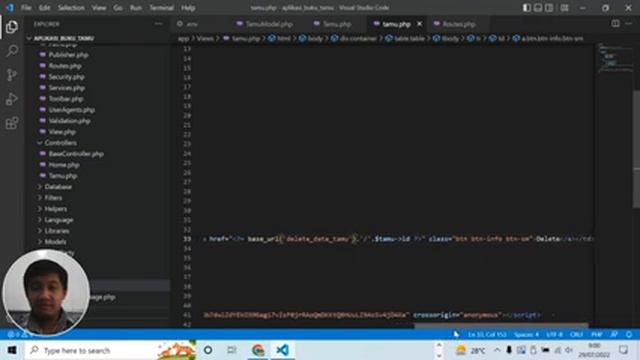Click CRLF end-of-line in status bar
640x360 pixels.
tap(577, 334)
